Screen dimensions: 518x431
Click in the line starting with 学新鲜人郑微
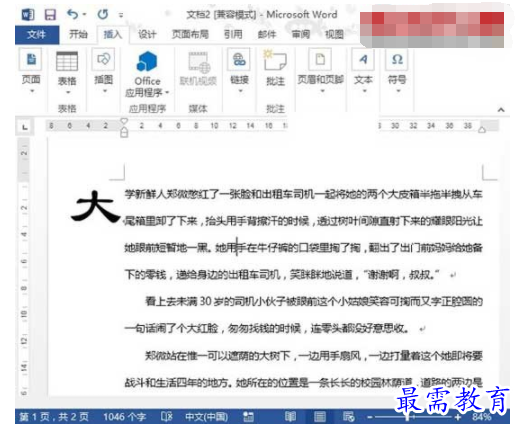pyautogui.click(x=303, y=194)
